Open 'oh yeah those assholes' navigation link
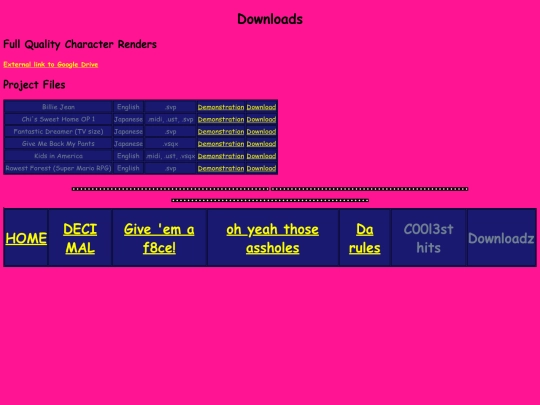The height and width of the screenshot is (405, 540). [x=272, y=238]
